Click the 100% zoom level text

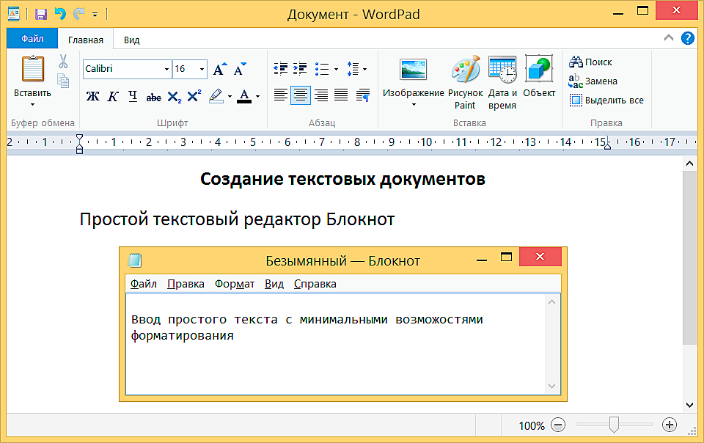[532, 425]
